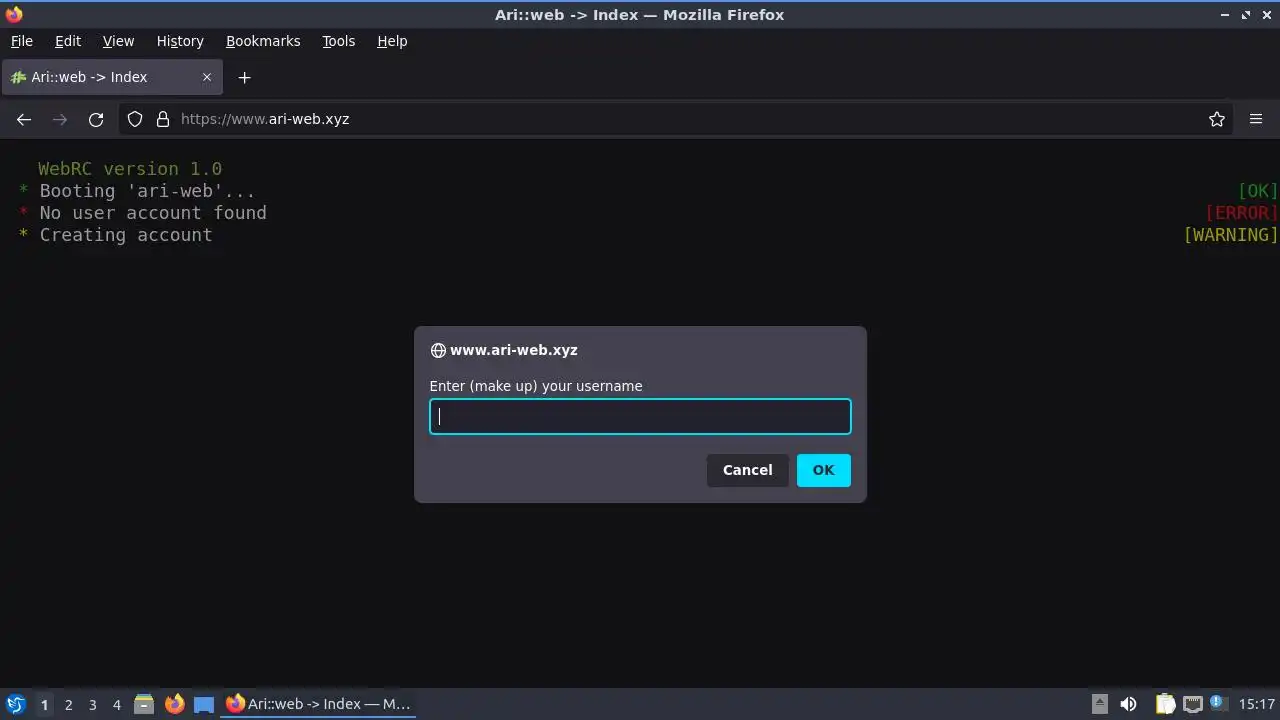Click the blue show desktop icon
Image resolution: width=1280 pixels, height=720 pixels.
coord(204,704)
